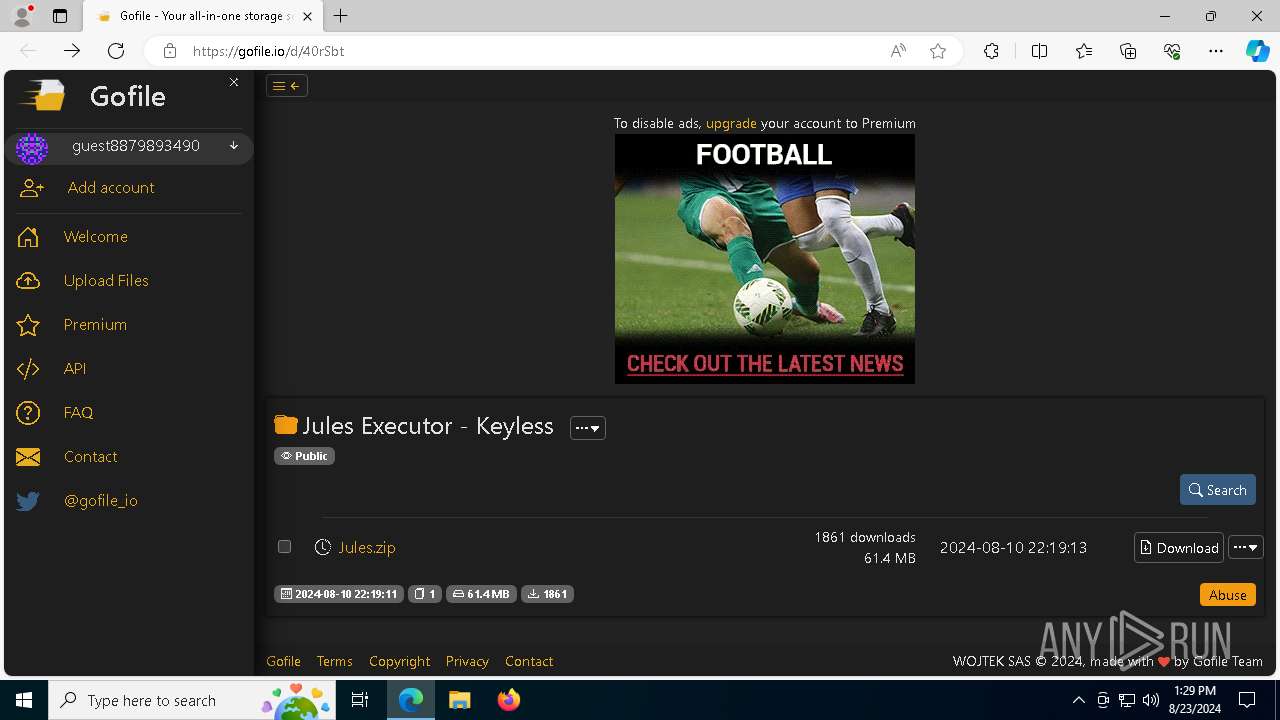Screen dimensions: 1280x720
Task: Open the FAQ menu item
Action: pyautogui.click(x=78, y=413)
